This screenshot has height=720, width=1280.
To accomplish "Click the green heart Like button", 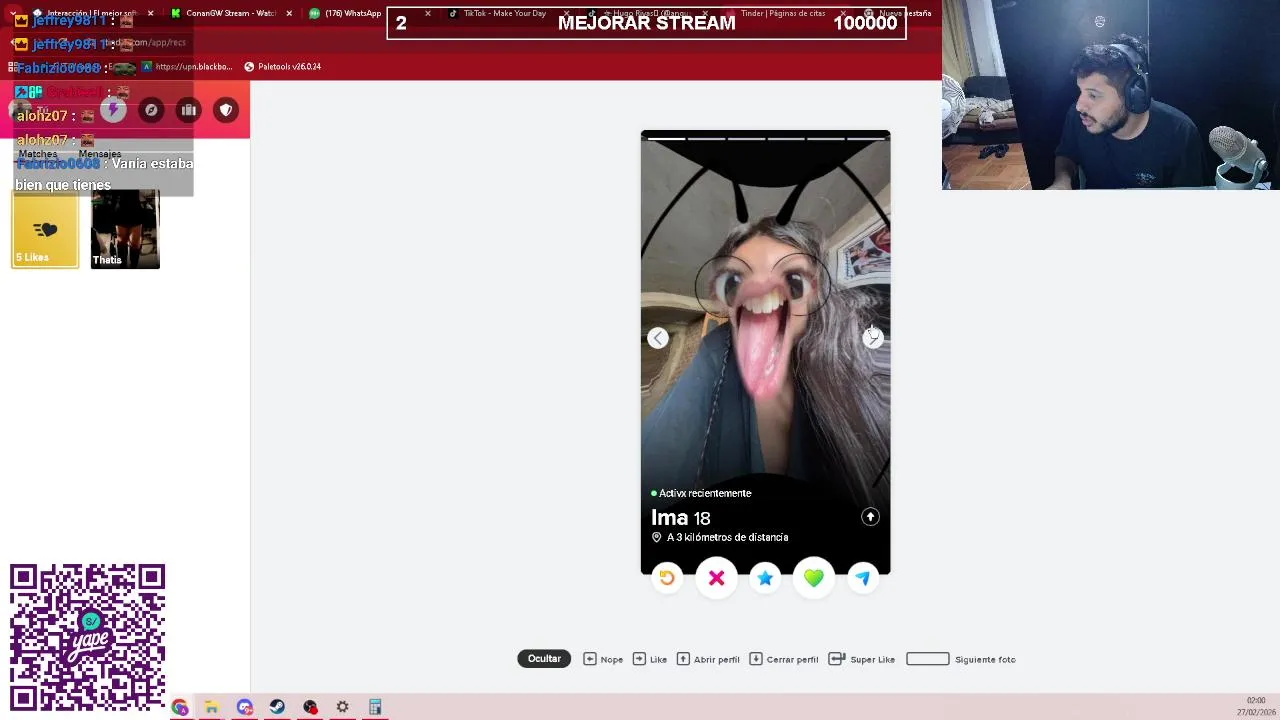I will (x=814, y=578).
